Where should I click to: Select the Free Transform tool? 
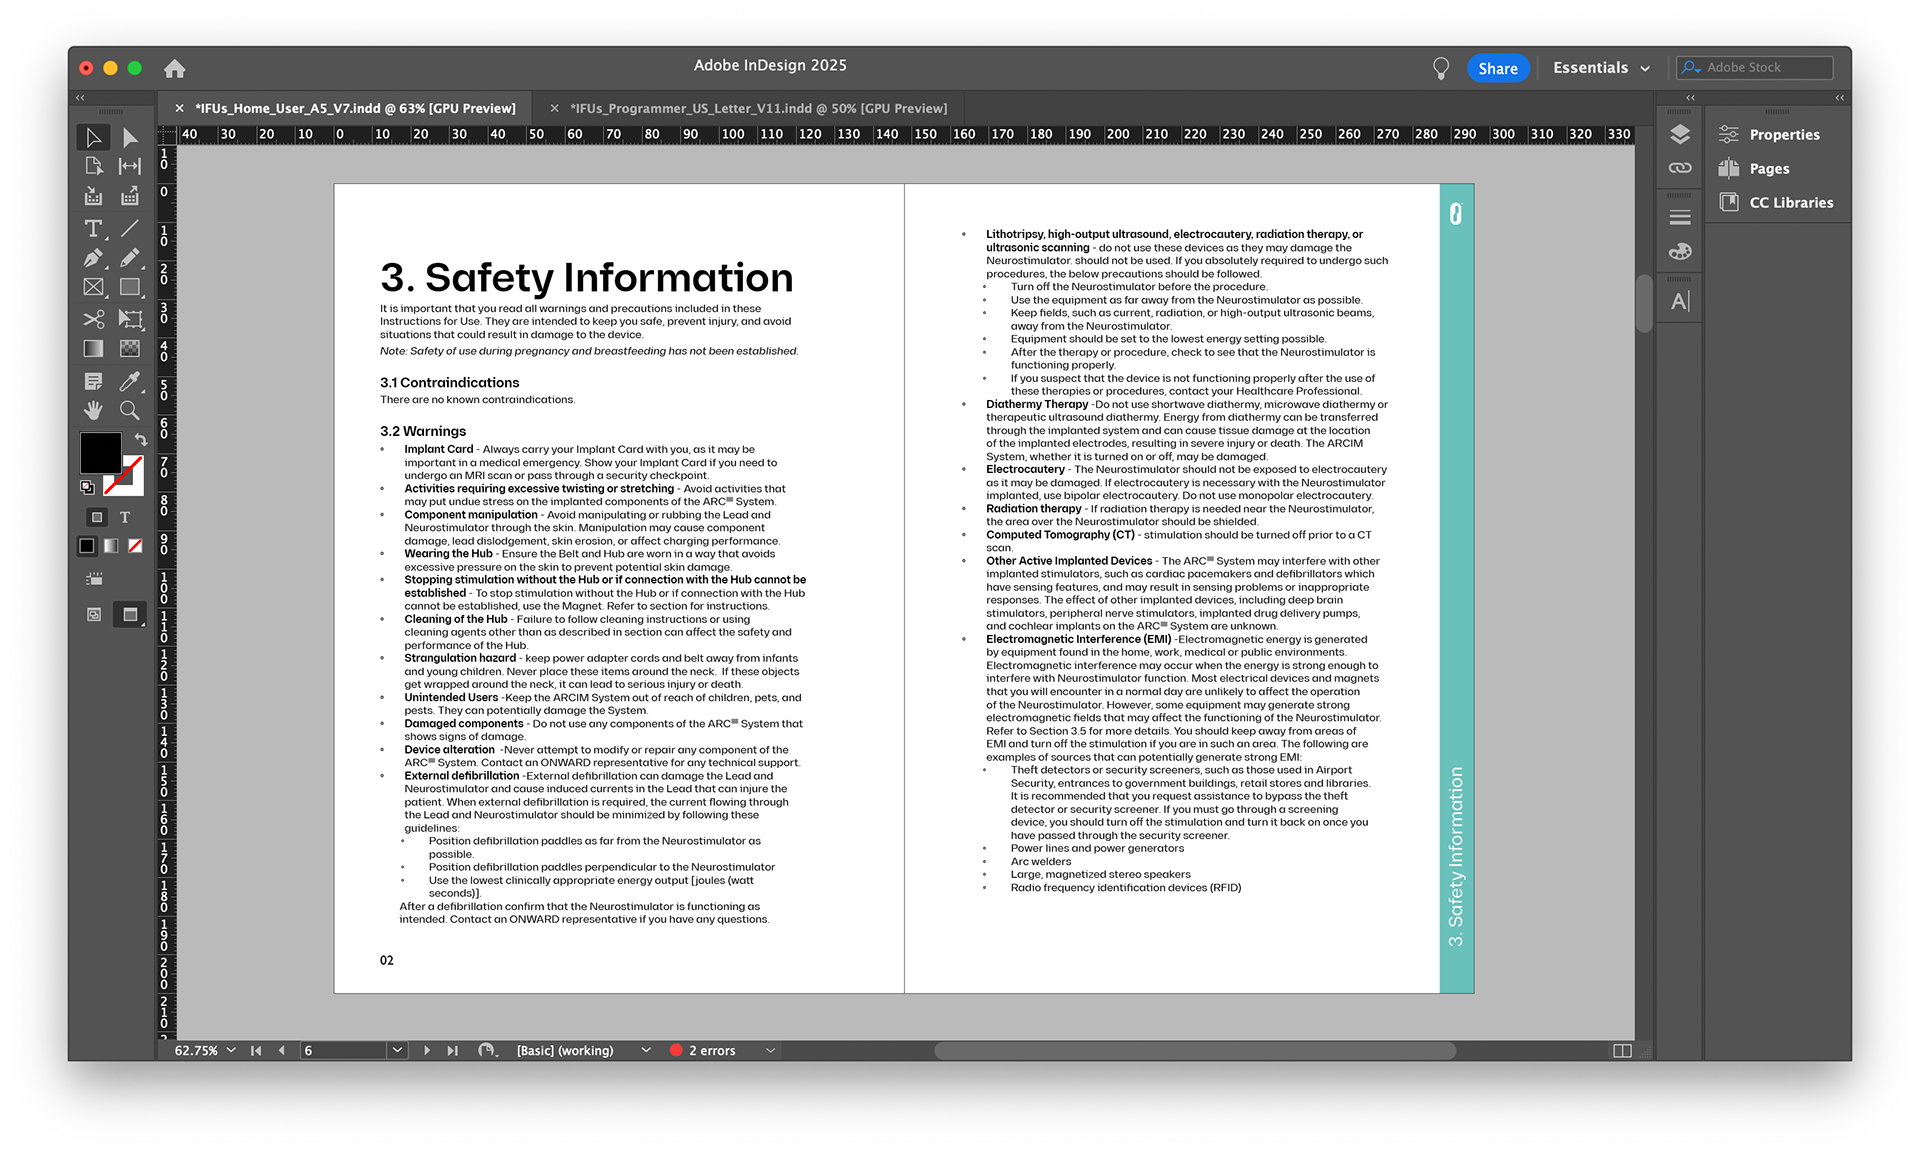click(130, 319)
